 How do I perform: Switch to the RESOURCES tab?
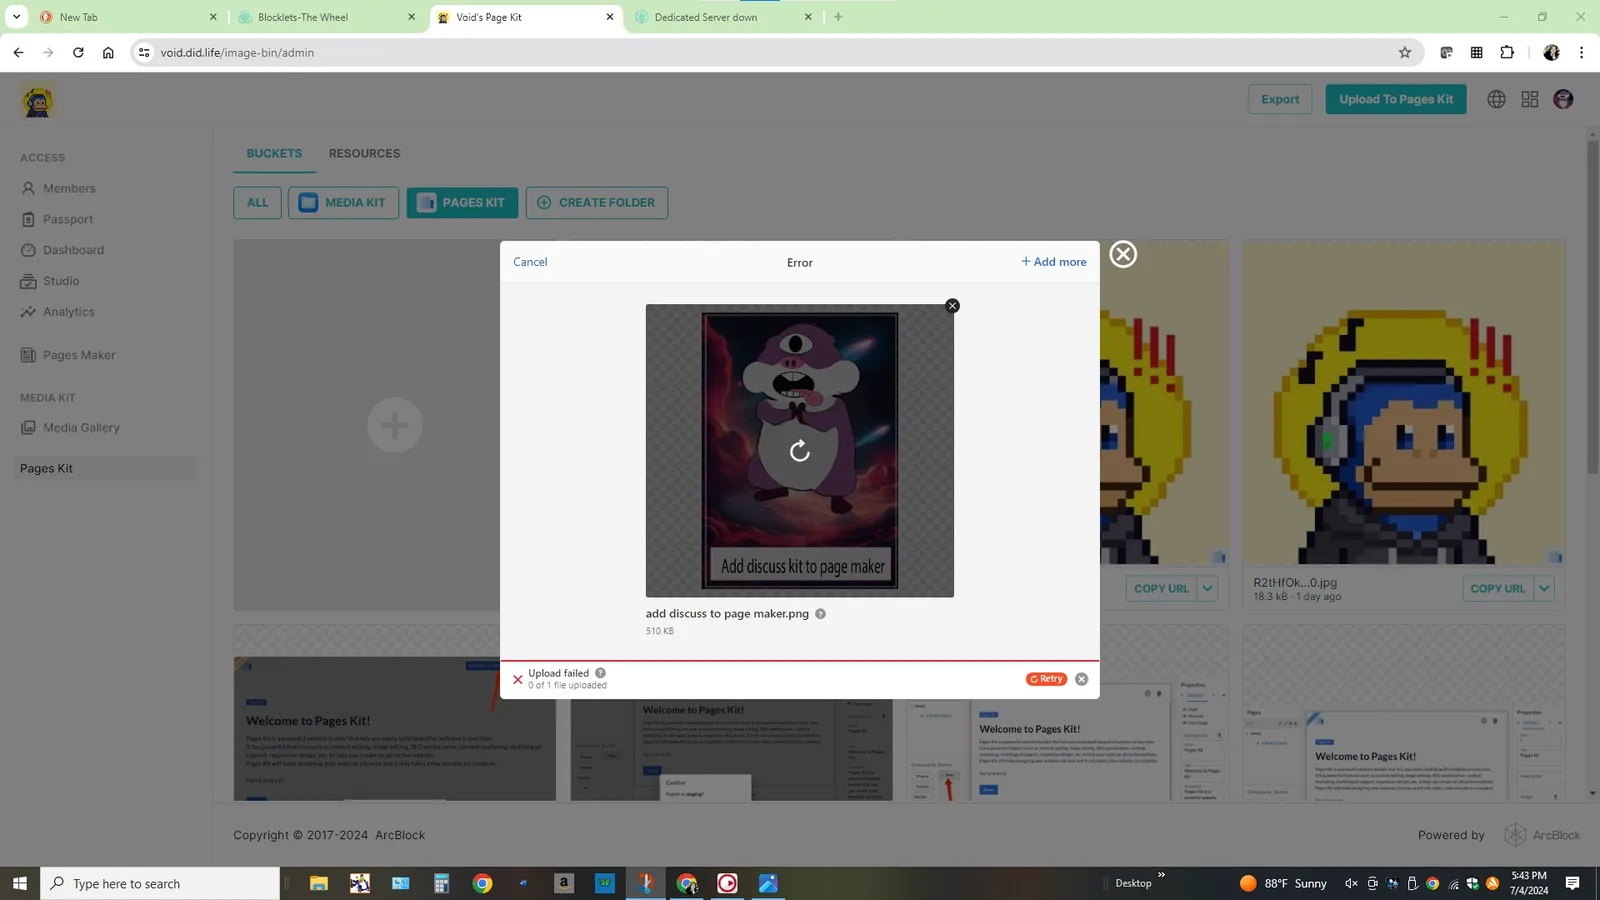[364, 153]
